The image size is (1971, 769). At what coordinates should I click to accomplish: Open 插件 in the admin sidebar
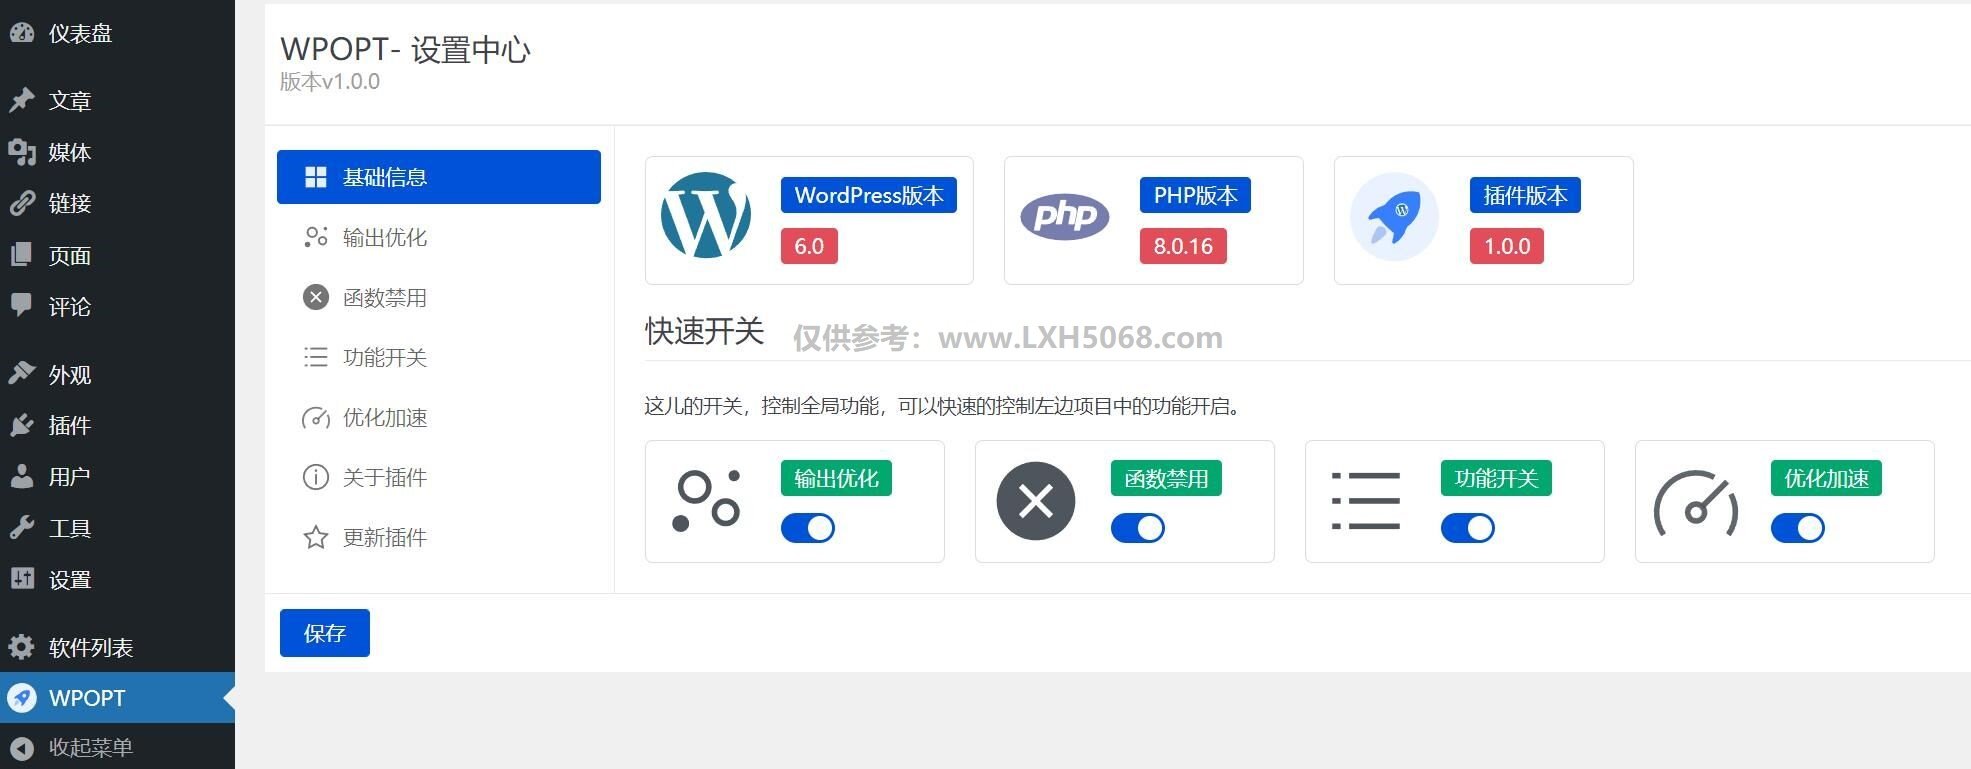(x=117, y=425)
